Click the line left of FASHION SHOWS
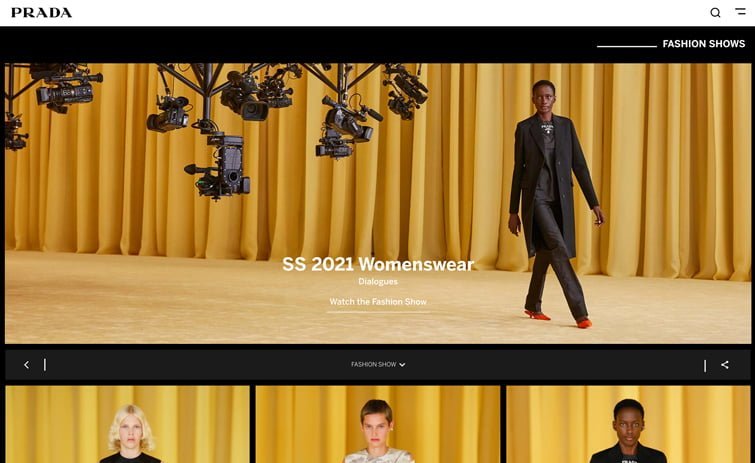Viewport: 755px width, 463px height. tap(627, 46)
